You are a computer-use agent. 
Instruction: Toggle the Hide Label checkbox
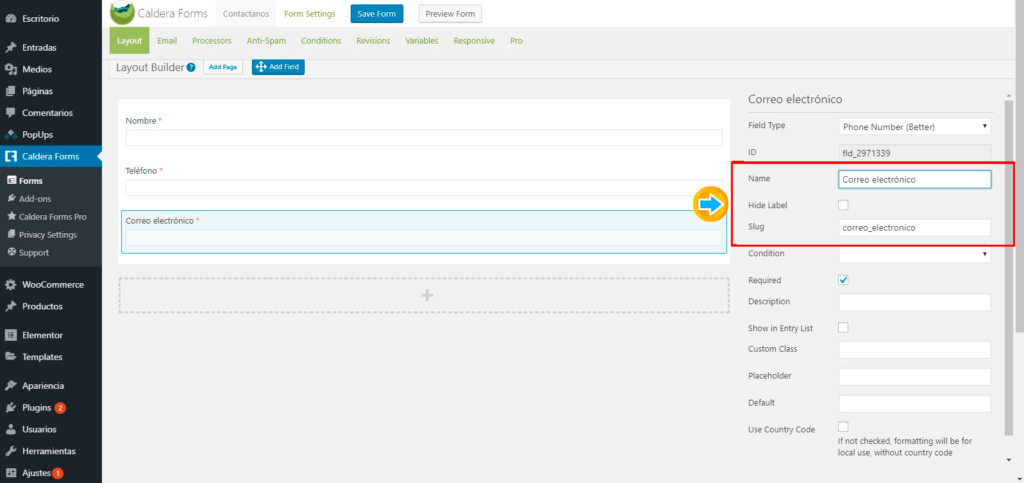coord(843,205)
